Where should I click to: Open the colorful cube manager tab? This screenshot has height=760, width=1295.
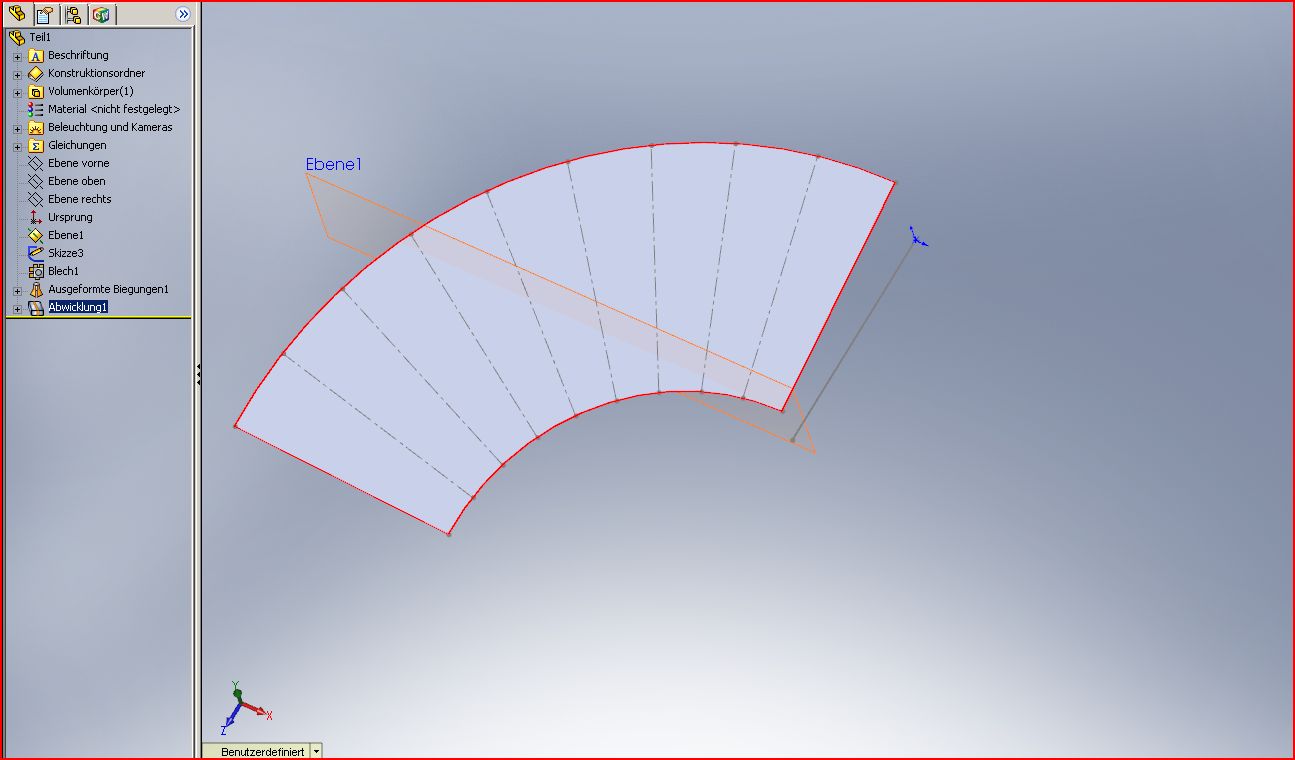[x=101, y=14]
